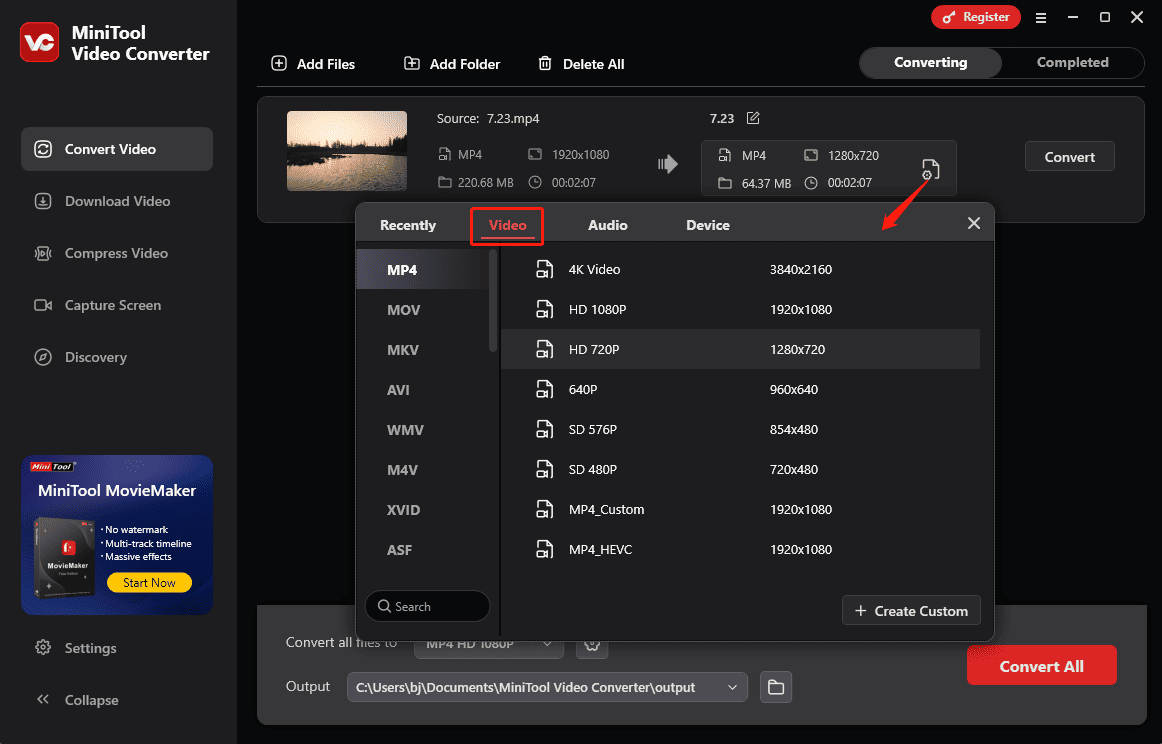Click the HD 720P preset icon

point(545,349)
